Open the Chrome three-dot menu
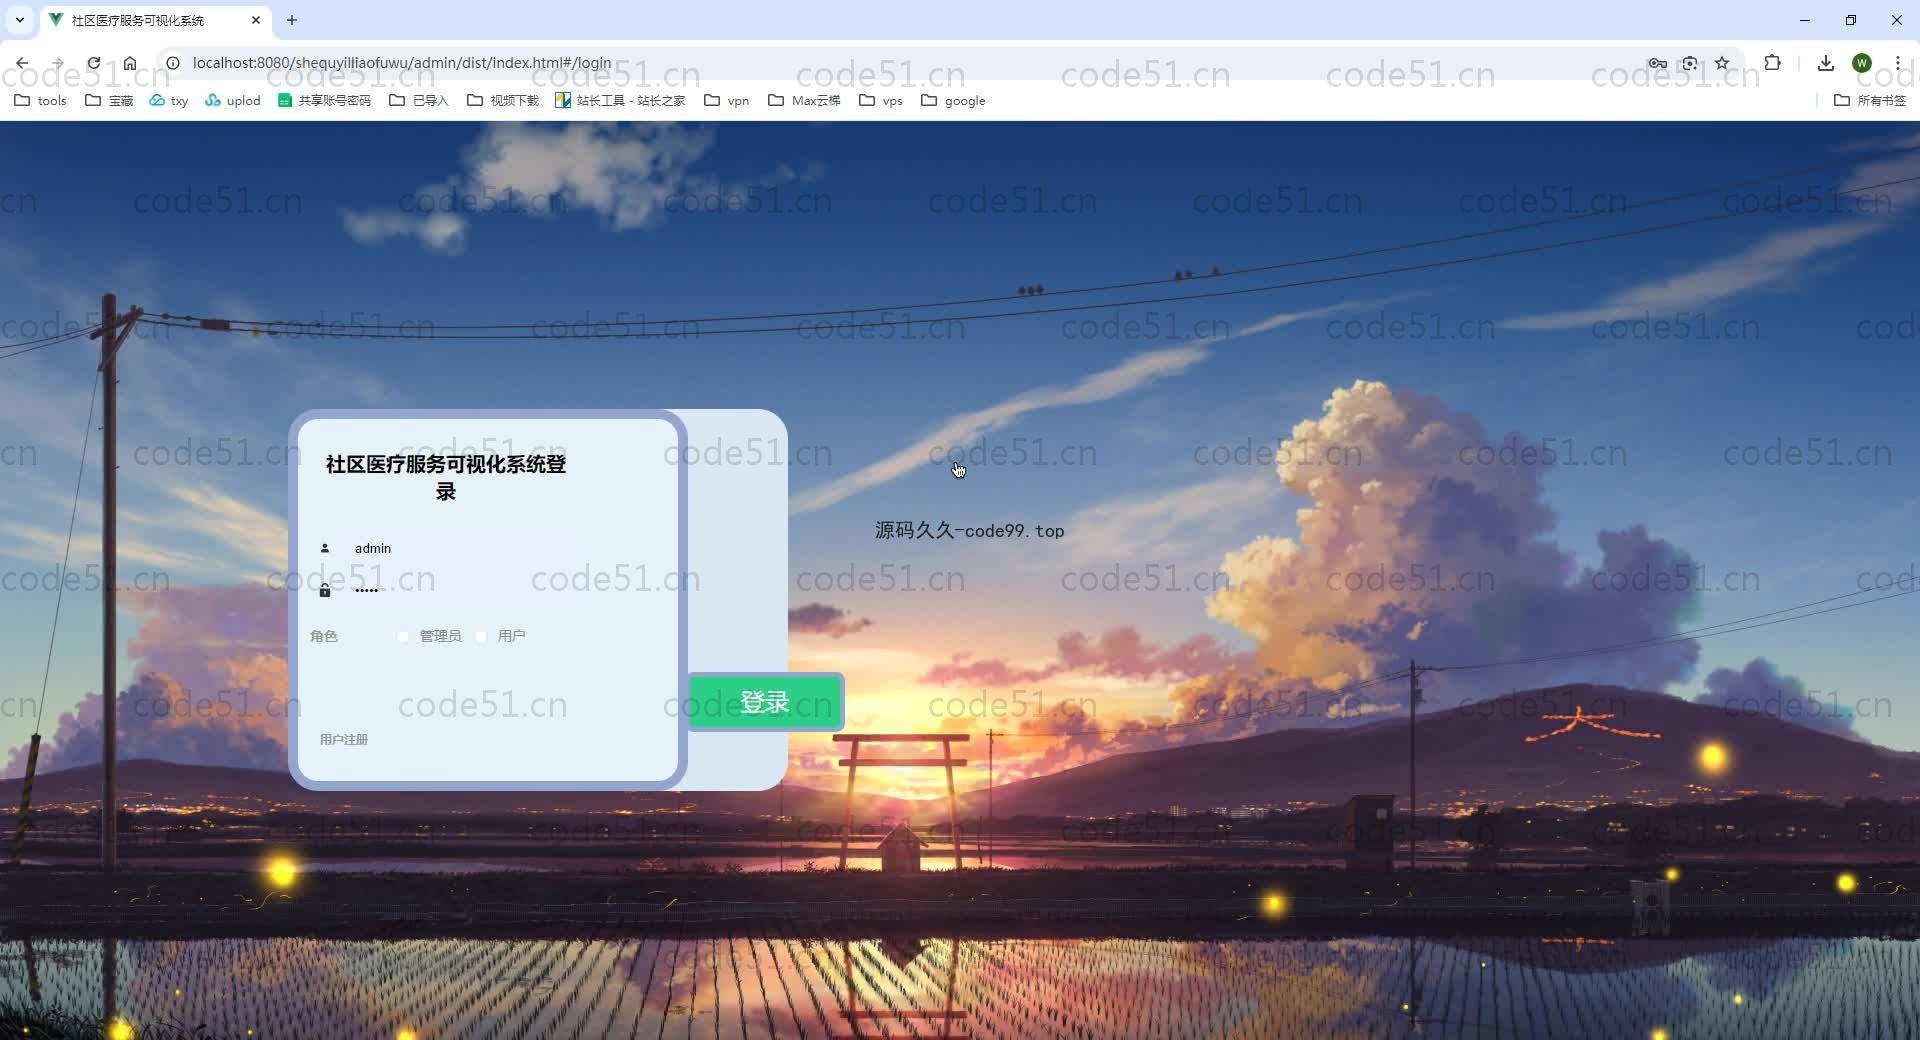Screen dimensions: 1920x1040 (1897, 63)
